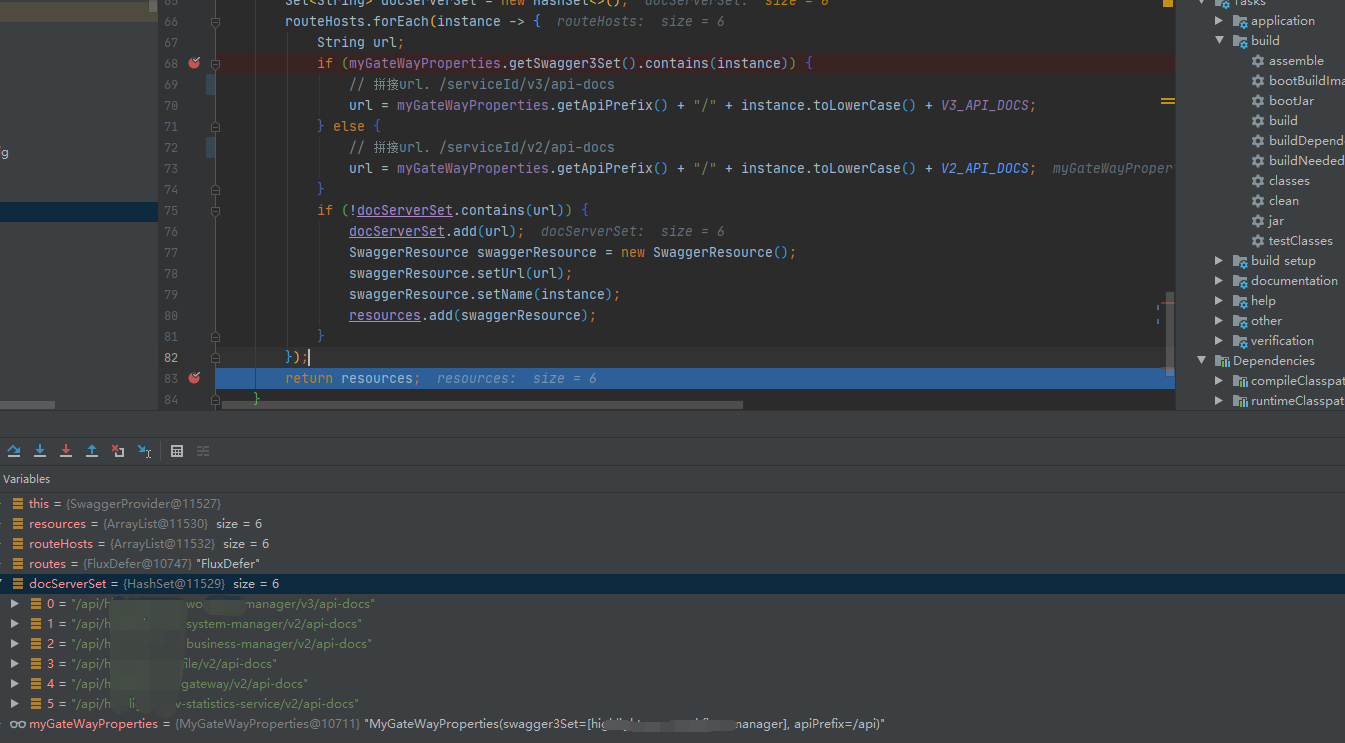Screen dimensions: 1345x743
Task: Collapse the build Gradle task group
Action: pyautogui.click(x=1219, y=41)
